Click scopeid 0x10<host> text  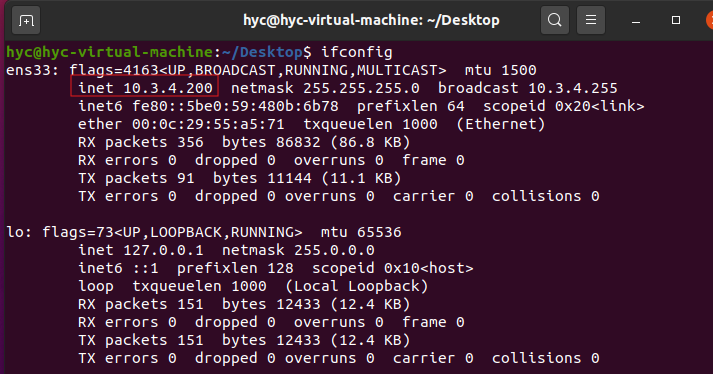pos(392,268)
